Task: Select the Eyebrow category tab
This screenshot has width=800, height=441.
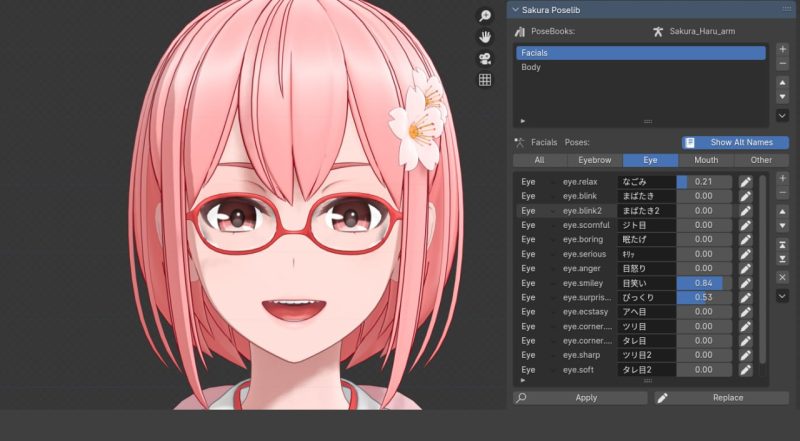Action: [x=594, y=160]
